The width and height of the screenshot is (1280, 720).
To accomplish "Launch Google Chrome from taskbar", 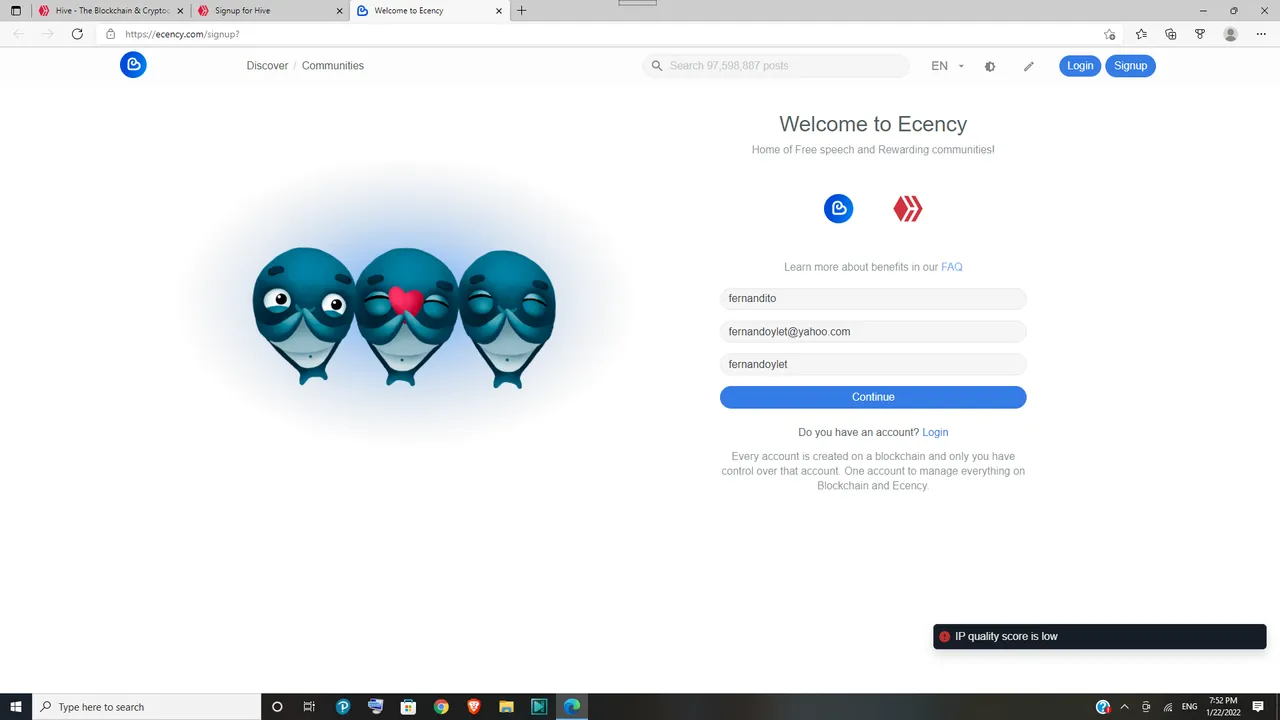I will (441, 706).
